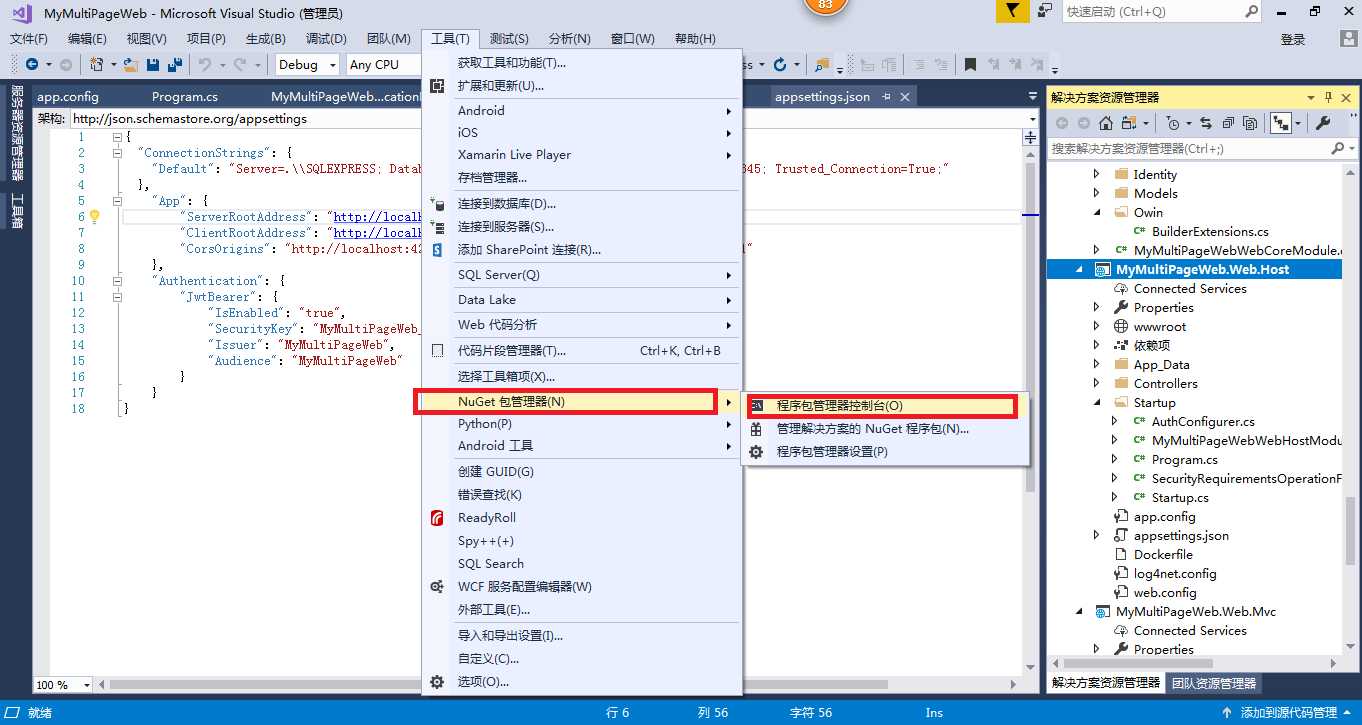Viewport: 1362px width, 725px height.
Task: Click the Collapse All icon in Solution Explorer
Action: pos(1228,123)
